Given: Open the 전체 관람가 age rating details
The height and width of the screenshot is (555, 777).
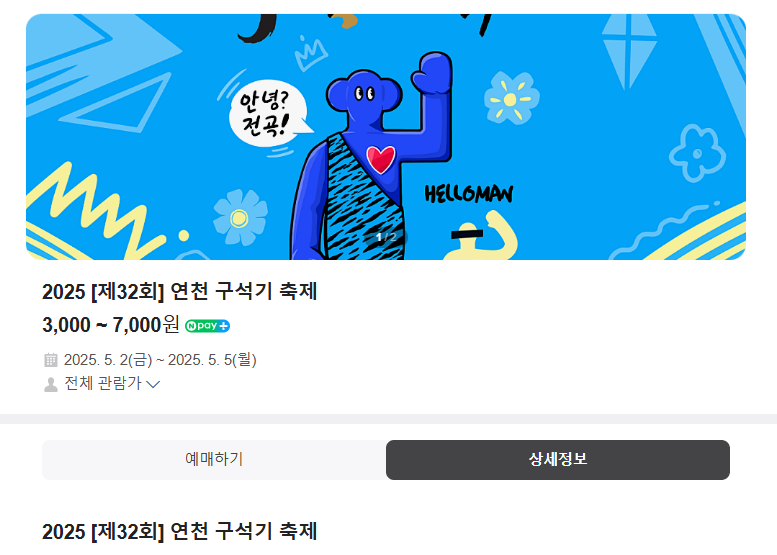Looking at the screenshot, I should coord(103,384).
